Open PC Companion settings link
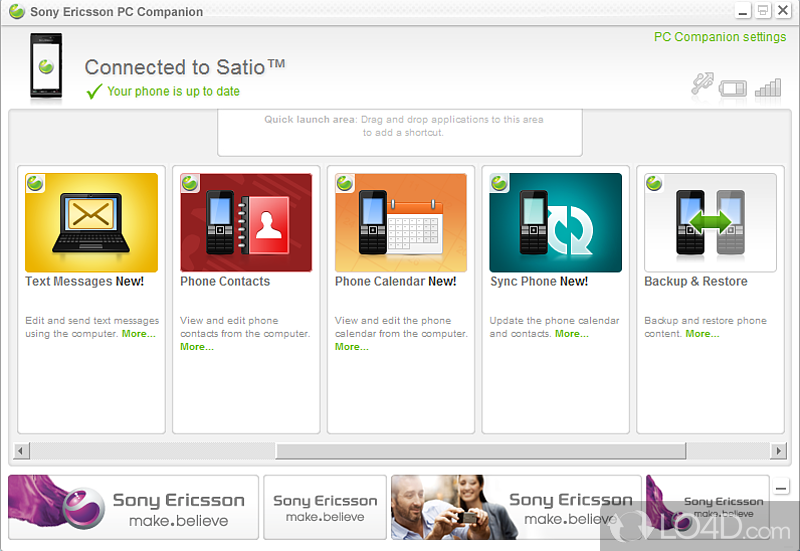The height and width of the screenshot is (551, 800). [x=720, y=37]
